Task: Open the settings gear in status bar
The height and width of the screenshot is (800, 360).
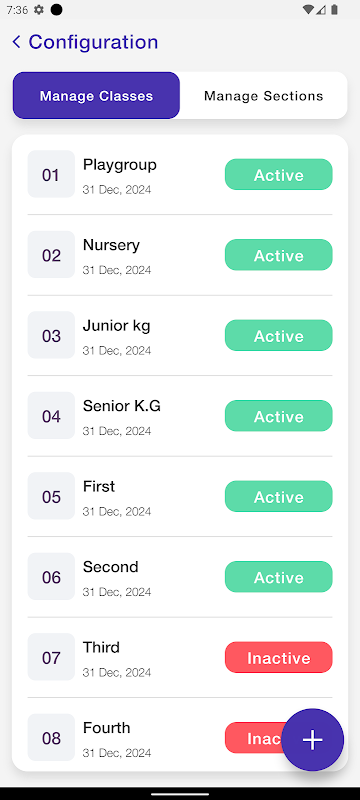Action: [39, 10]
